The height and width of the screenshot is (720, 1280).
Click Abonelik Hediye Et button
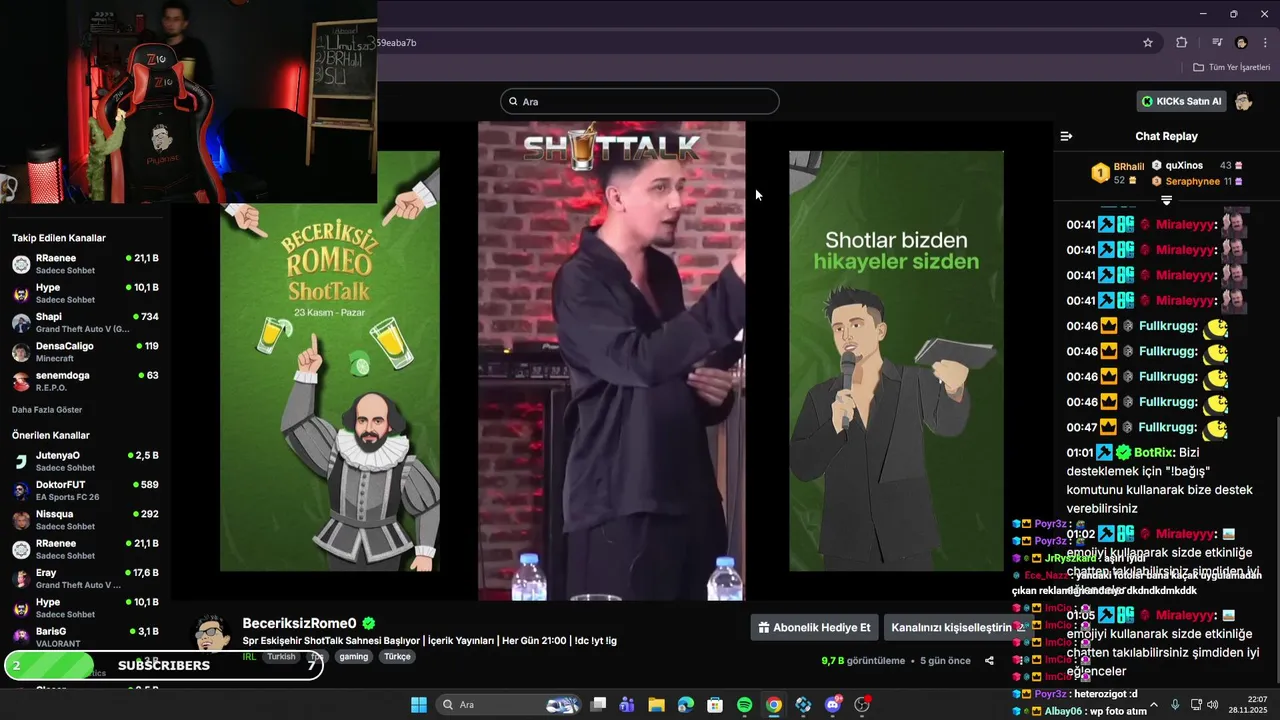coord(814,628)
